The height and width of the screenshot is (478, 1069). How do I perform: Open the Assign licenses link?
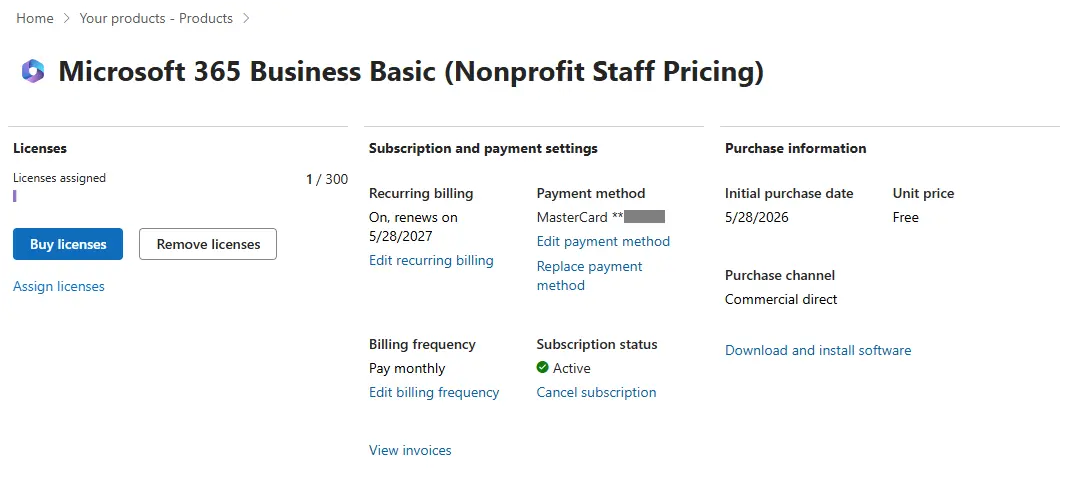tap(59, 286)
